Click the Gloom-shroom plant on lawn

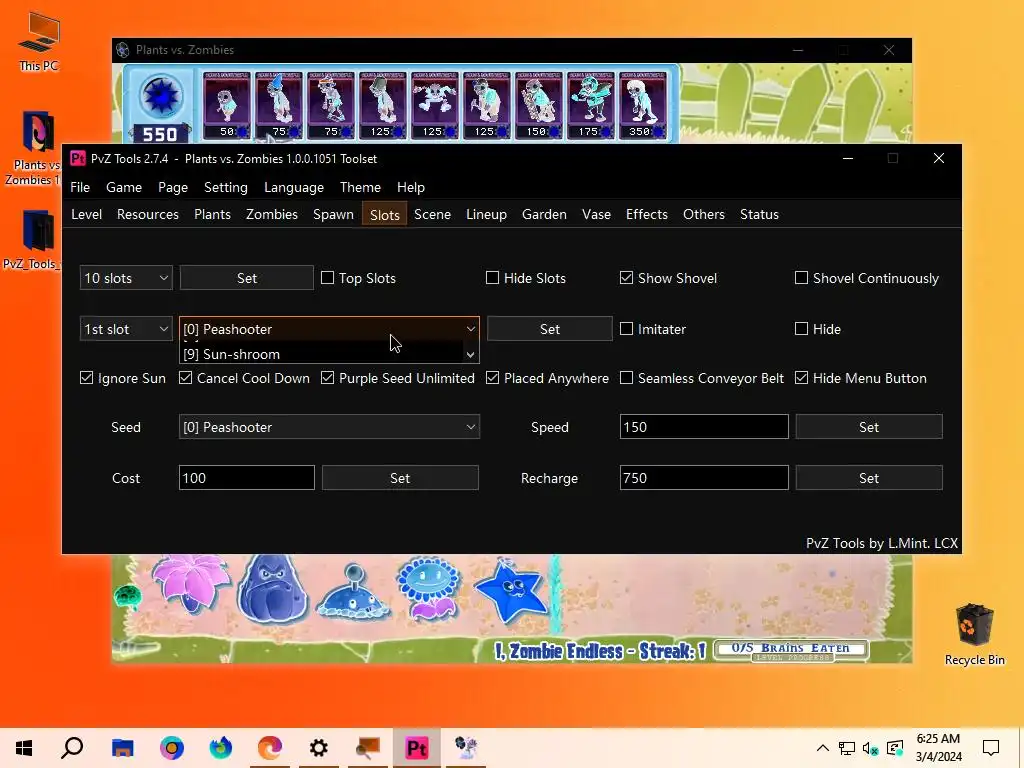click(272, 588)
